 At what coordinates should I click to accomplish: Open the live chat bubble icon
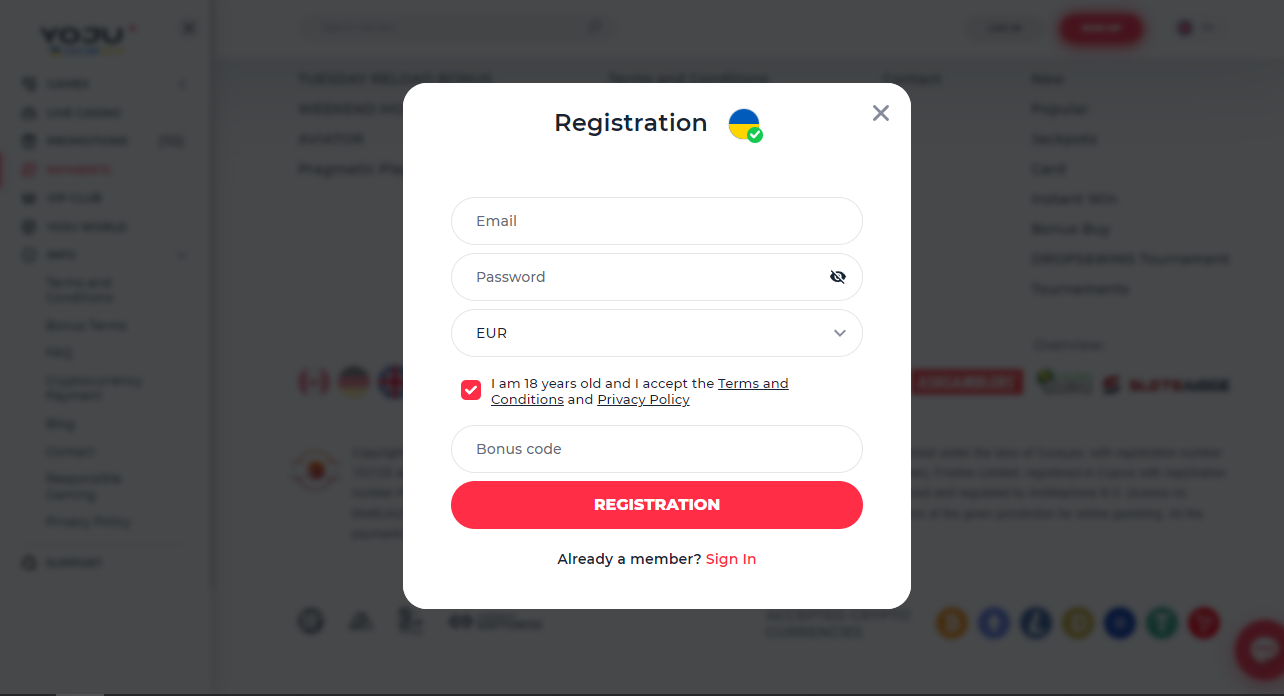pyautogui.click(x=1261, y=650)
